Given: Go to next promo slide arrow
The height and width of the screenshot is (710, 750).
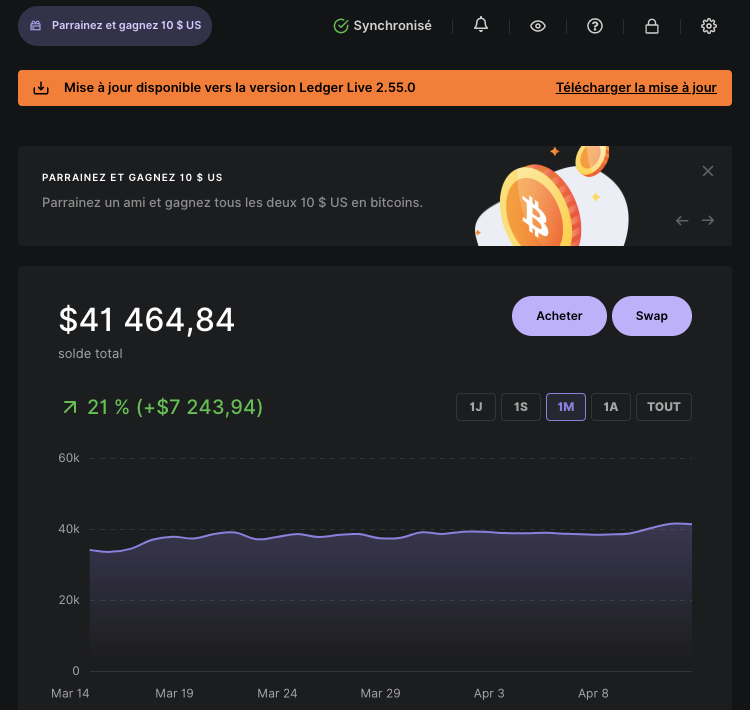Looking at the screenshot, I should 708,220.
